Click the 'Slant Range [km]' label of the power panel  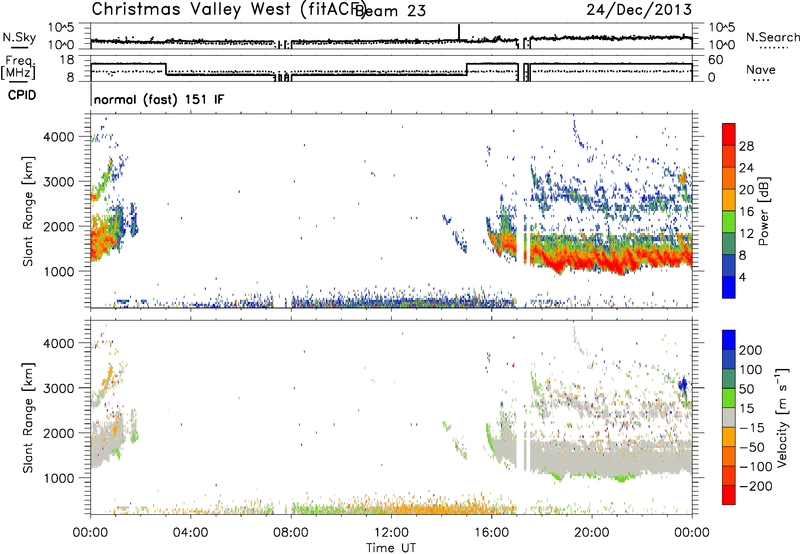(28, 211)
